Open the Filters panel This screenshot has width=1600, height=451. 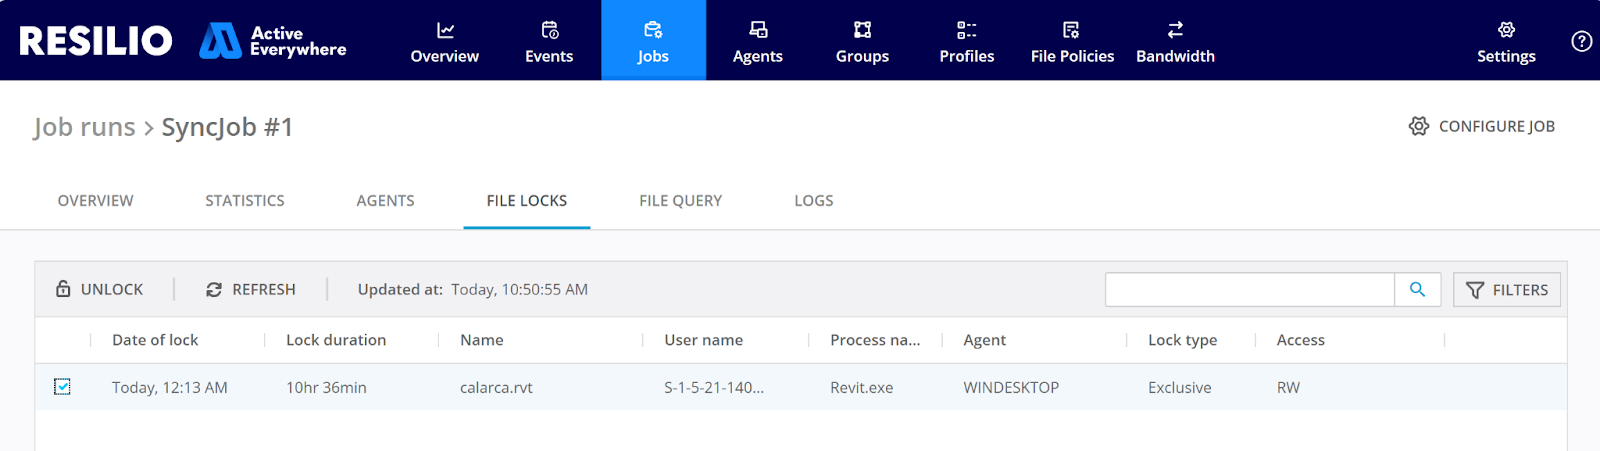pyautogui.click(x=1506, y=290)
